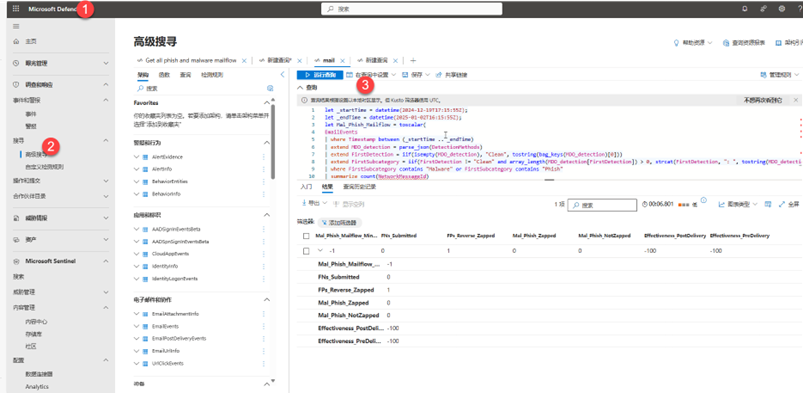Open the app launcher waffle icon
The height and width of the screenshot is (393, 803).
click(x=16, y=9)
